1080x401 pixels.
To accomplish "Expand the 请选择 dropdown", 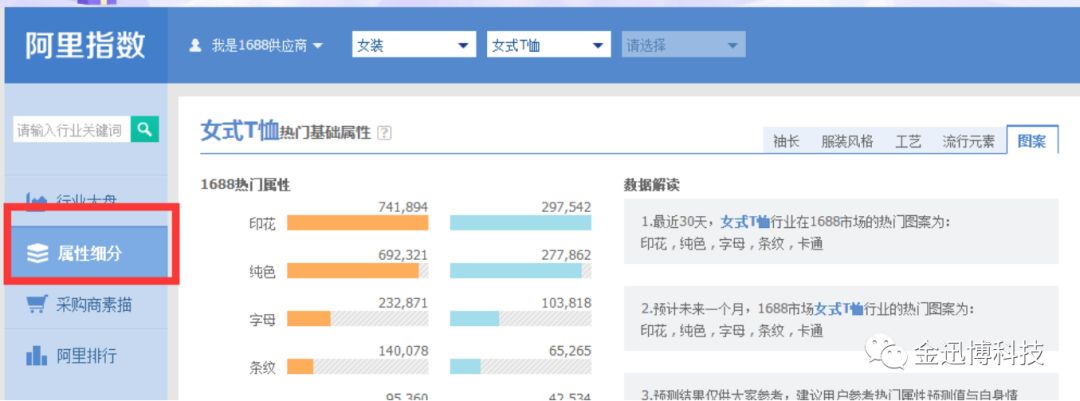I will (683, 46).
